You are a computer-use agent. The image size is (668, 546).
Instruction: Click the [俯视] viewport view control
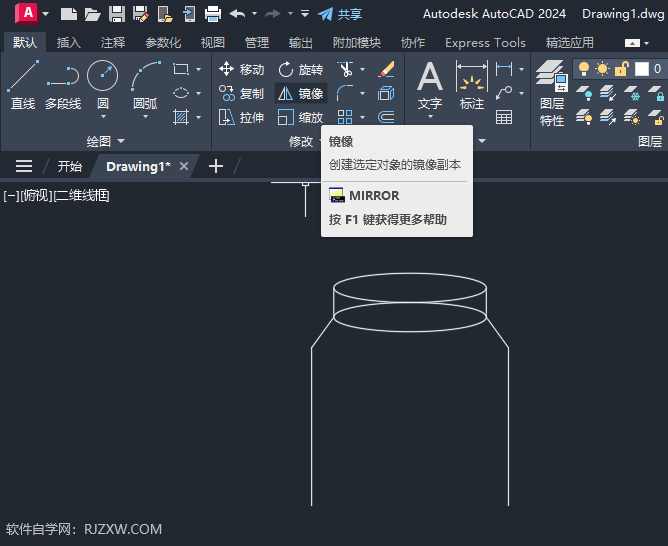(x=36, y=195)
